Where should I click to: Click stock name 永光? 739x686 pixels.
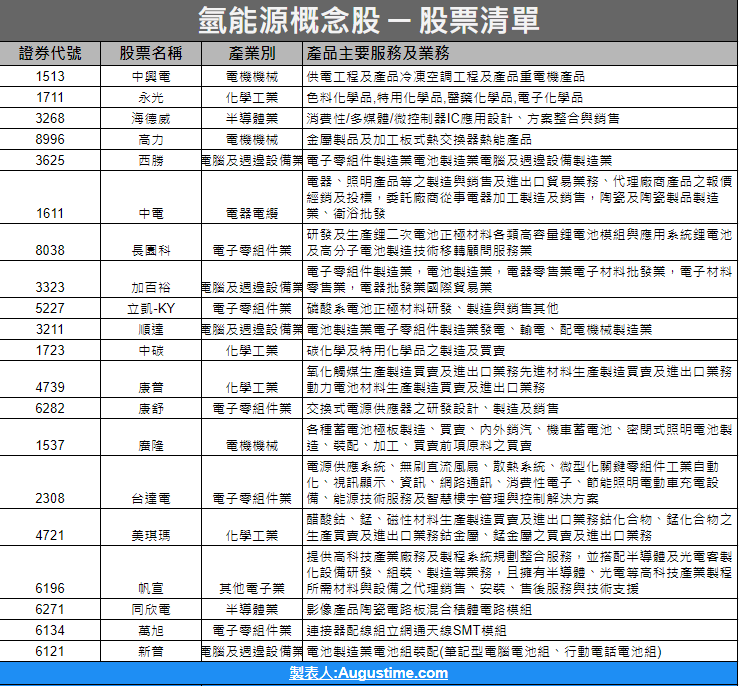[x=151, y=98]
